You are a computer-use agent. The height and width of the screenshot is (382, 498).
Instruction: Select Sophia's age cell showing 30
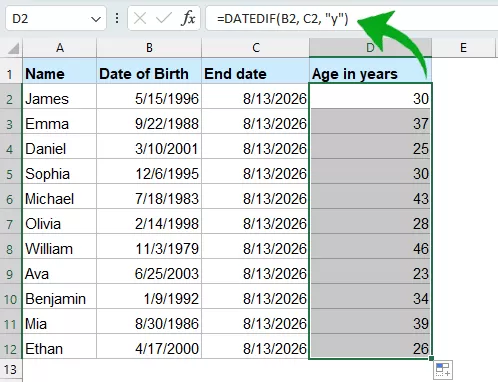click(370, 171)
